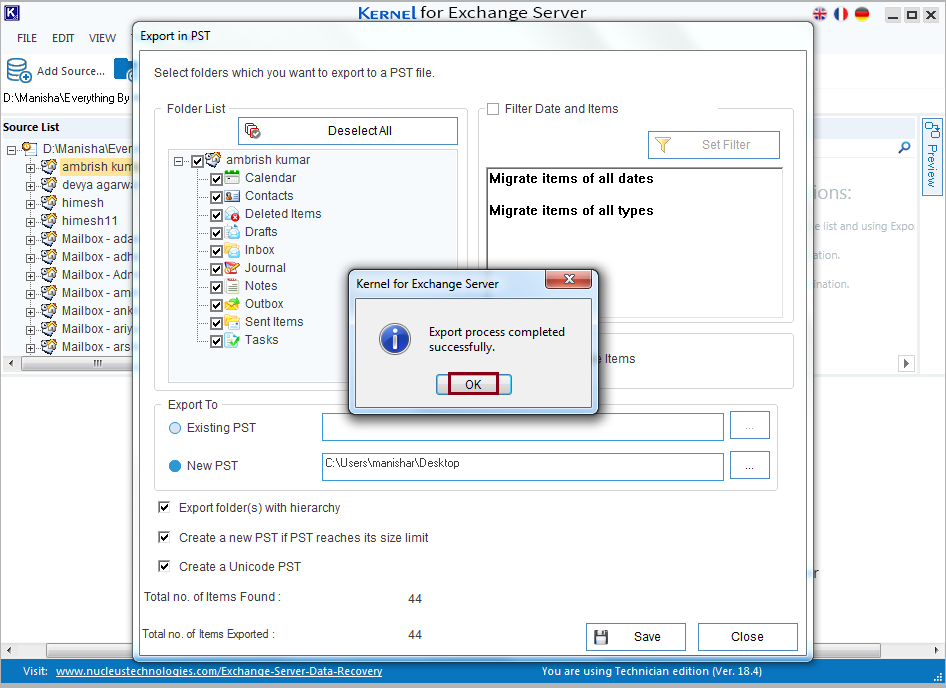The image size is (946, 688).
Task: Browse for an existing PST file
Action: [x=749, y=425]
